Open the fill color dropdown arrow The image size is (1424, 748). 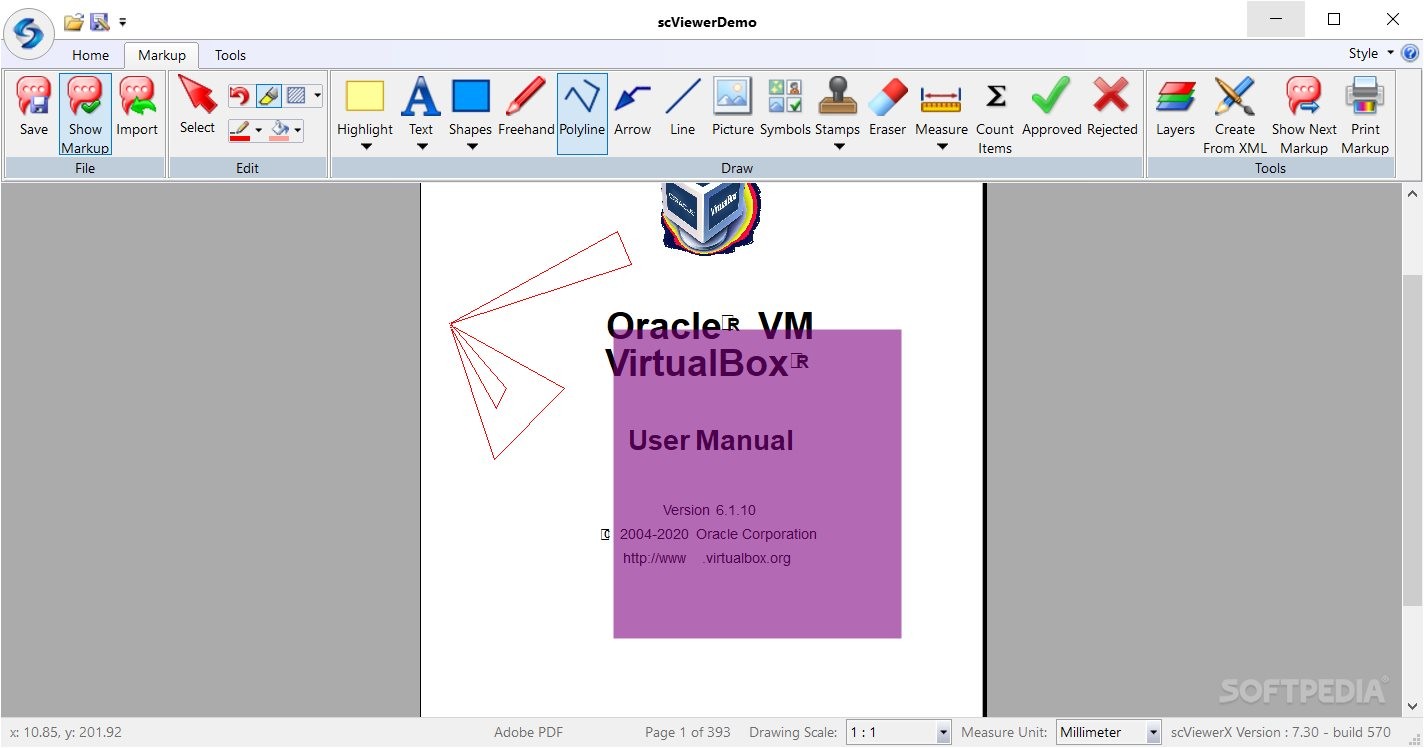(x=298, y=130)
